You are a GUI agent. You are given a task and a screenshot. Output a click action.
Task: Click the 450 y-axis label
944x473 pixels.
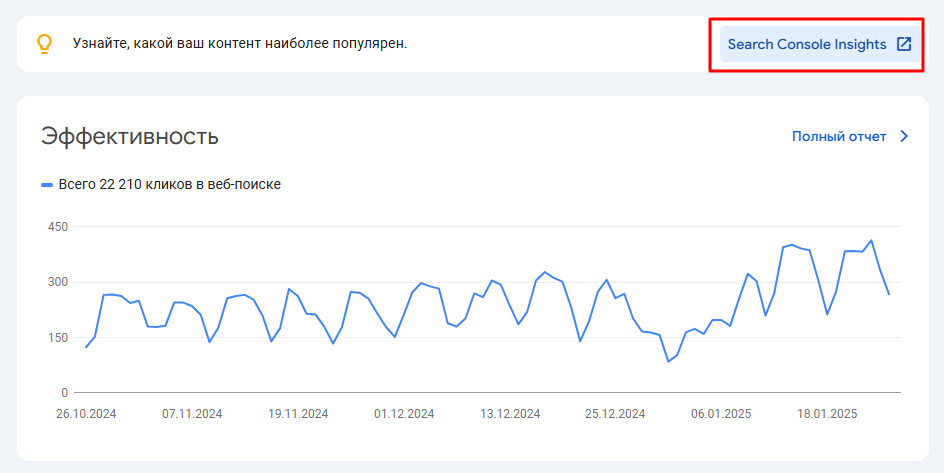click(57, 227)
